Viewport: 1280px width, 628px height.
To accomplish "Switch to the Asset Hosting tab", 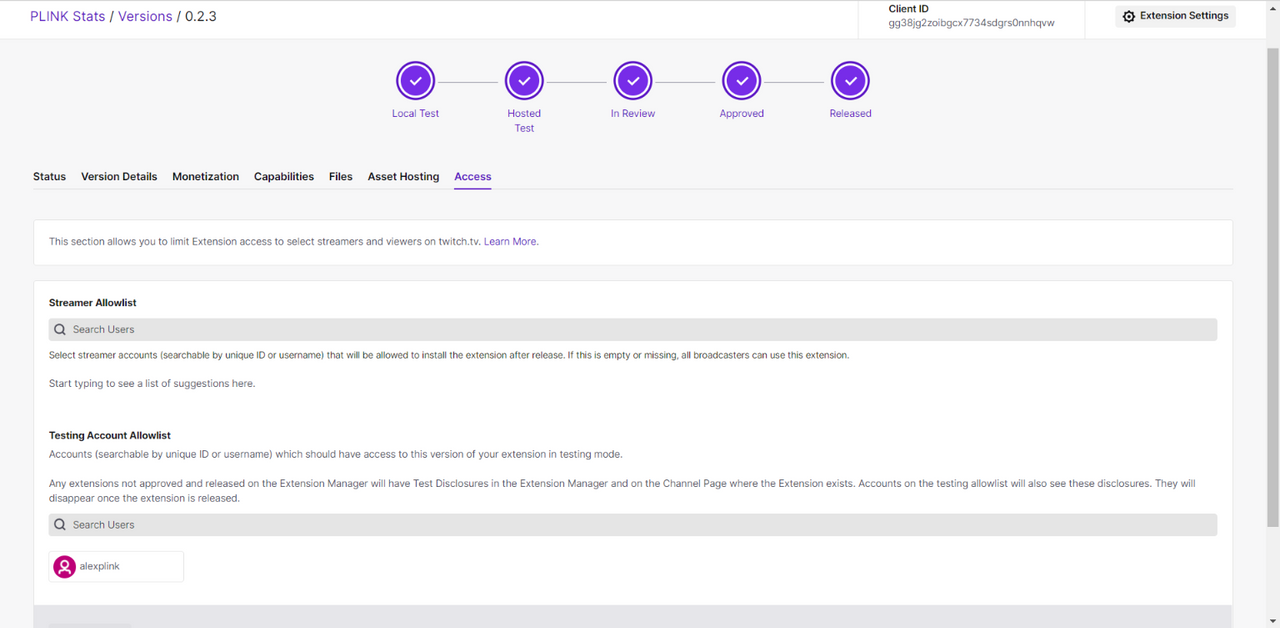I will (x=403, y=176).
